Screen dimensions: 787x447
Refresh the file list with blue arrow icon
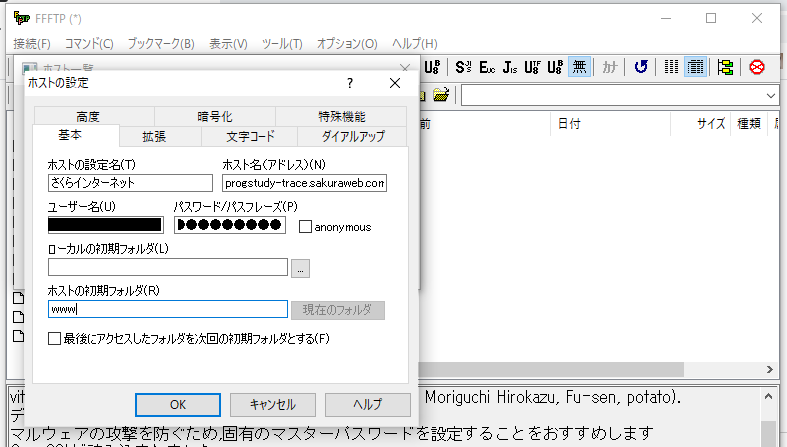click(641, 67)
